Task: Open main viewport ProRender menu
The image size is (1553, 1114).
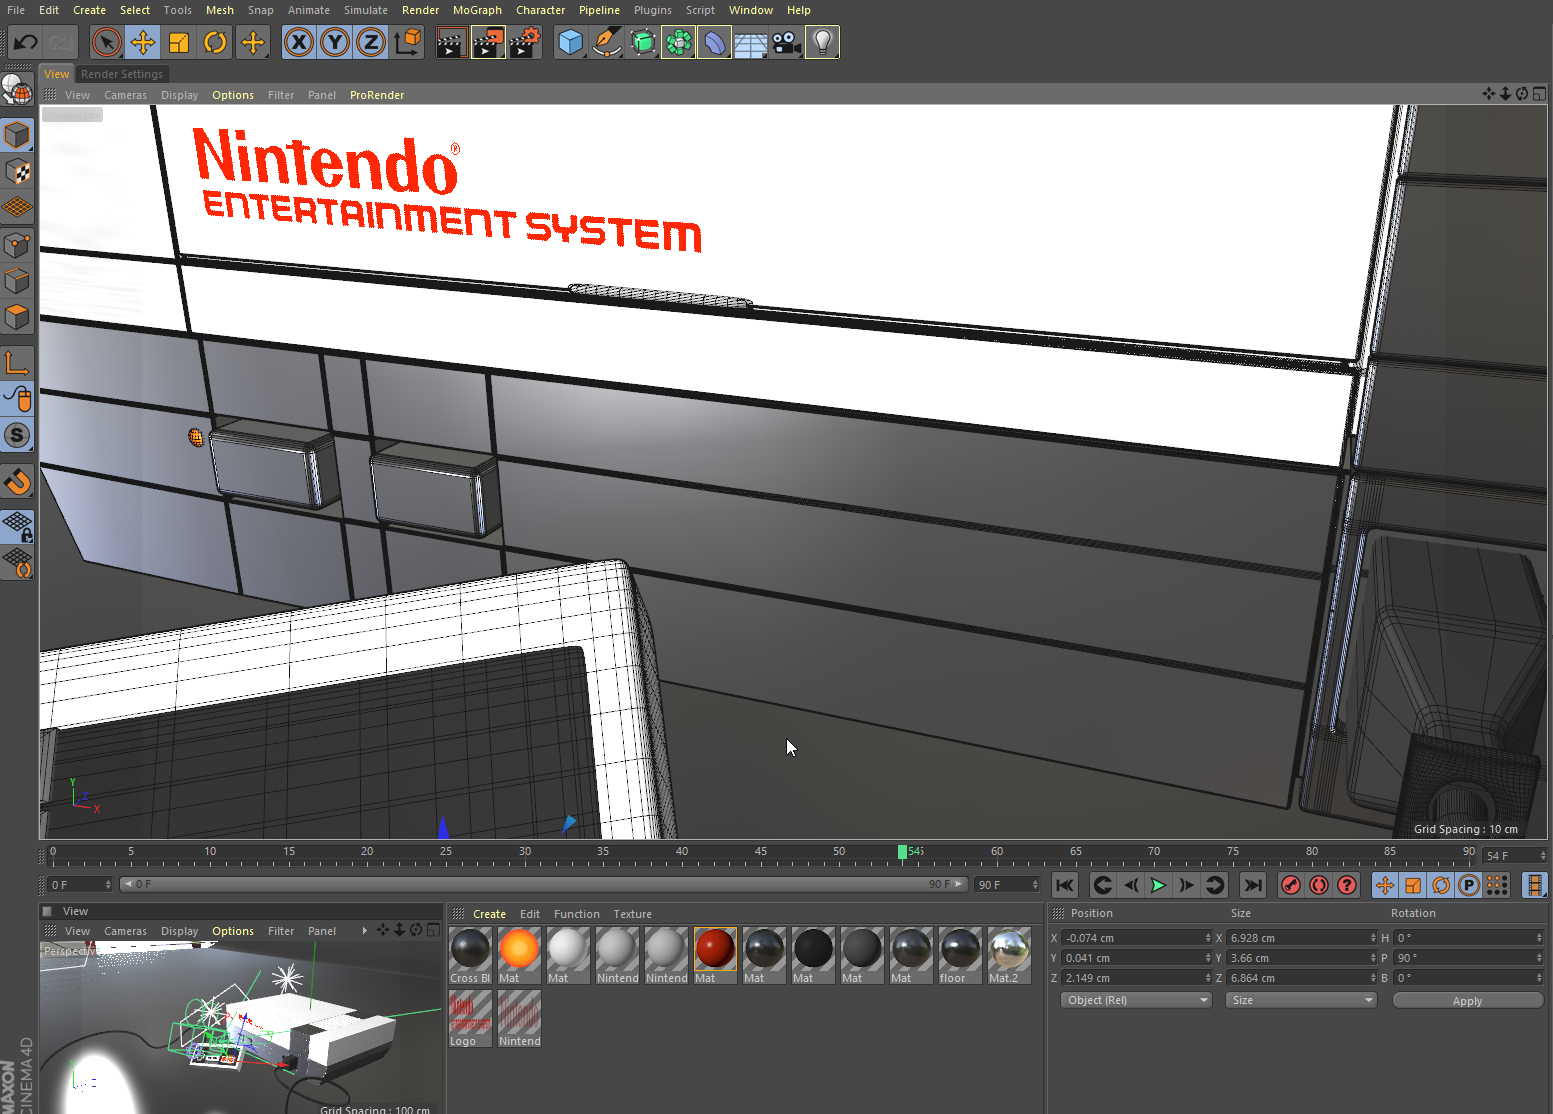Action: (377, 95)
